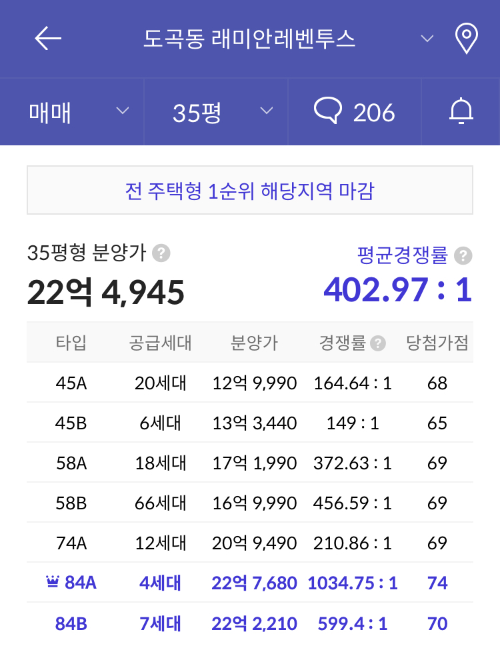Tap score 70 in the 84B row
The image size is (500, 659).
437,623
